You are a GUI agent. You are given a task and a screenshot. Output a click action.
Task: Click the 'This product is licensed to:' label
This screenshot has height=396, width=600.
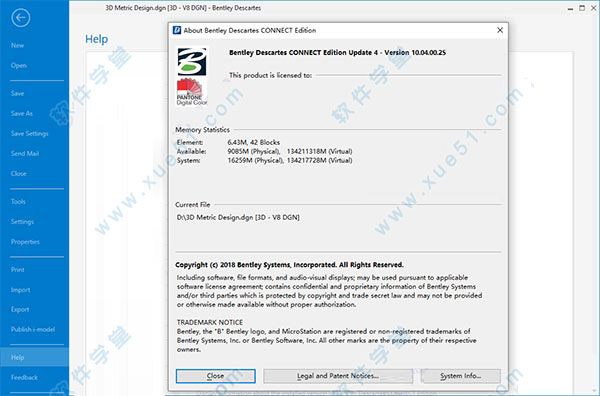pyautogui.click(x=270, y=75)
